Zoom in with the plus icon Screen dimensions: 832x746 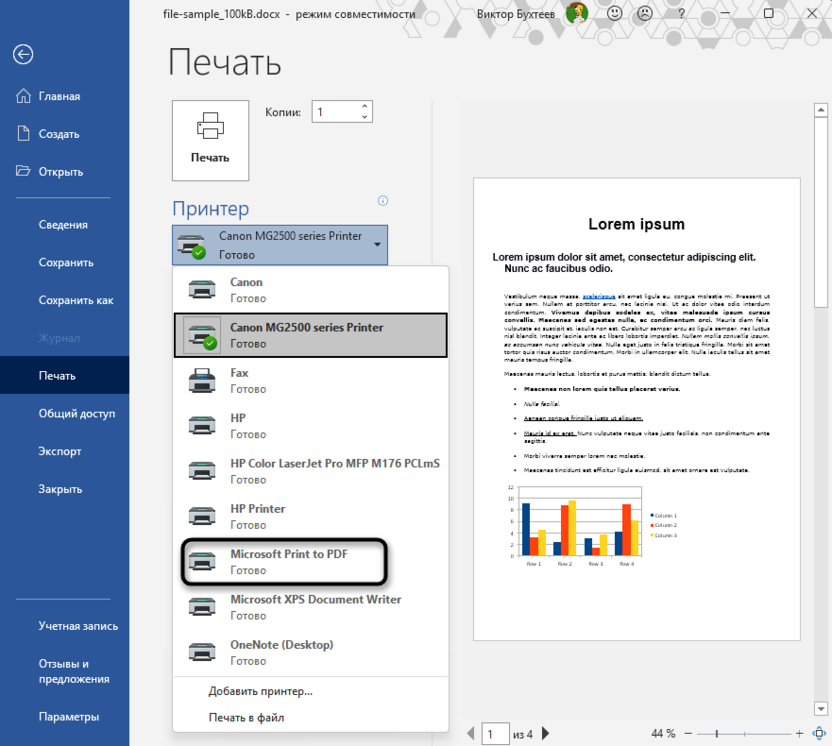click(x=800, y=733)
